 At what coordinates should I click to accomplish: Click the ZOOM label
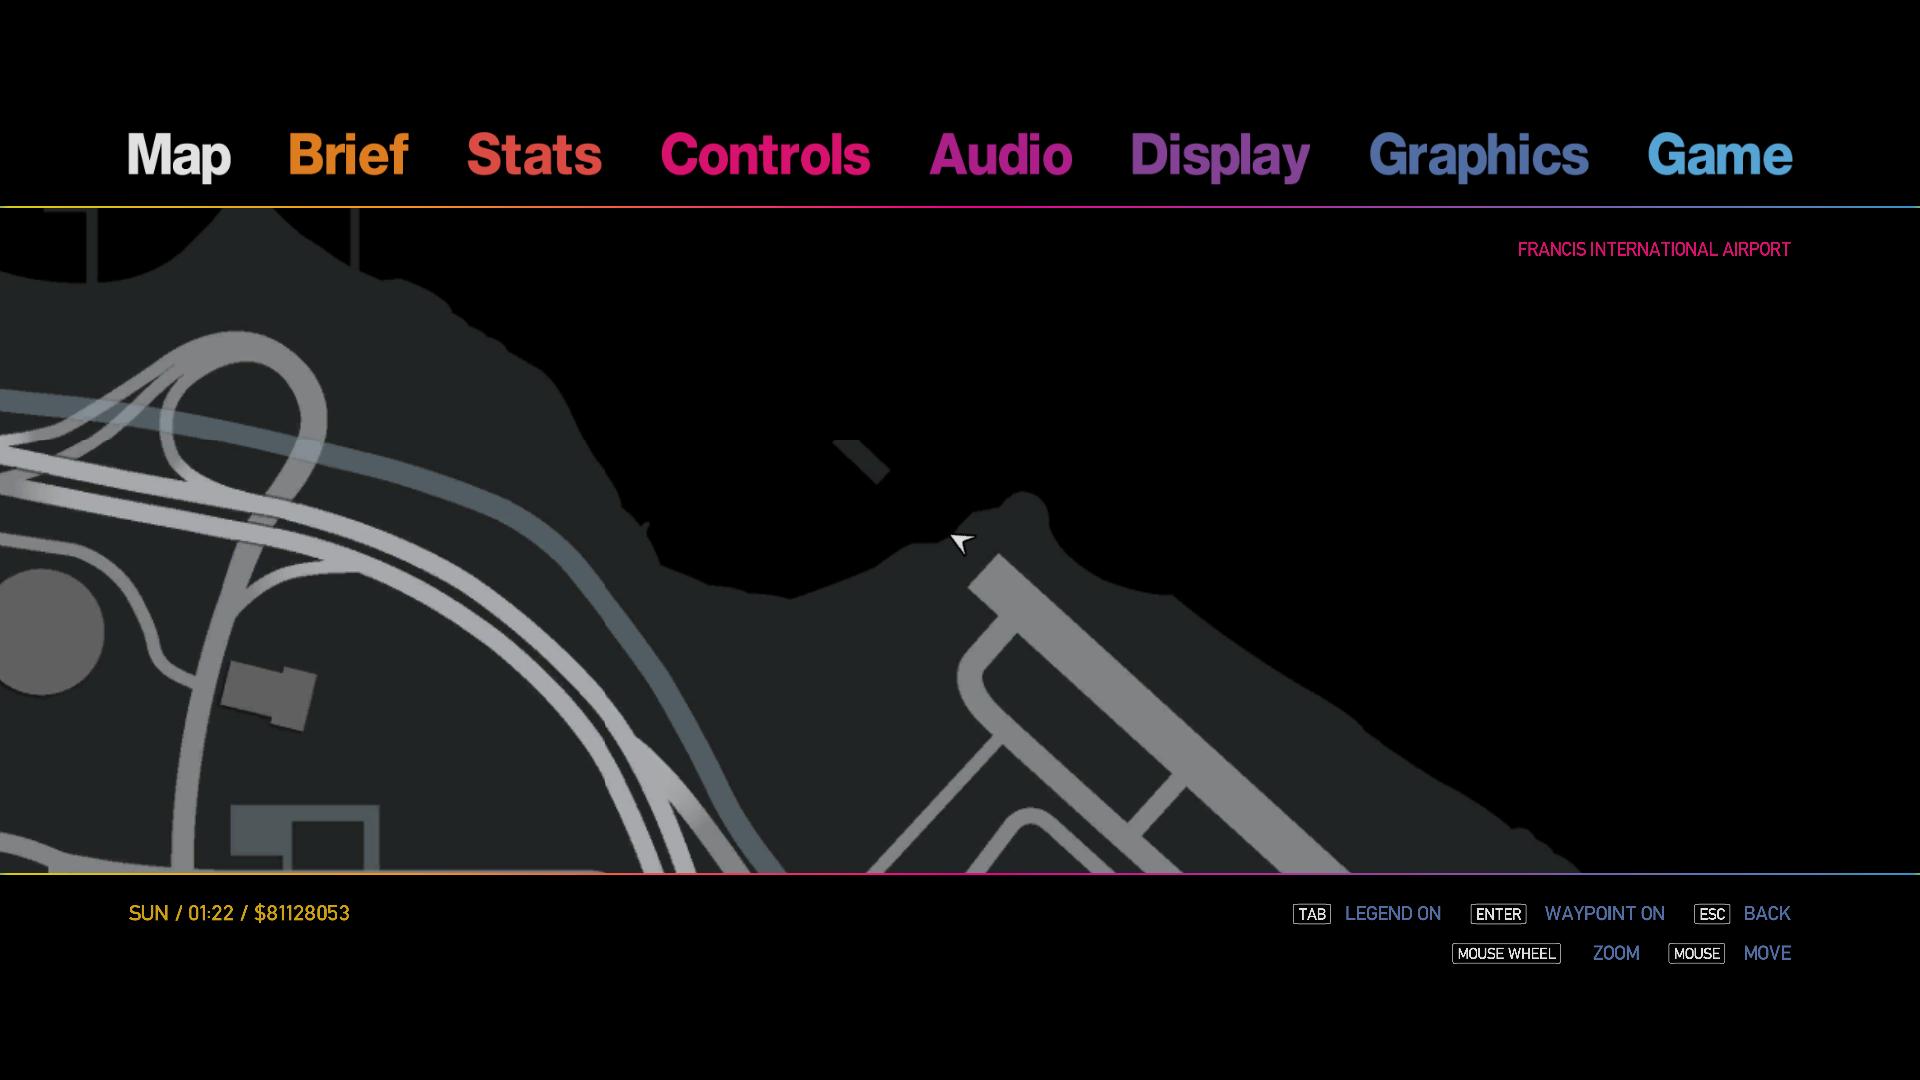(1616, 953)
